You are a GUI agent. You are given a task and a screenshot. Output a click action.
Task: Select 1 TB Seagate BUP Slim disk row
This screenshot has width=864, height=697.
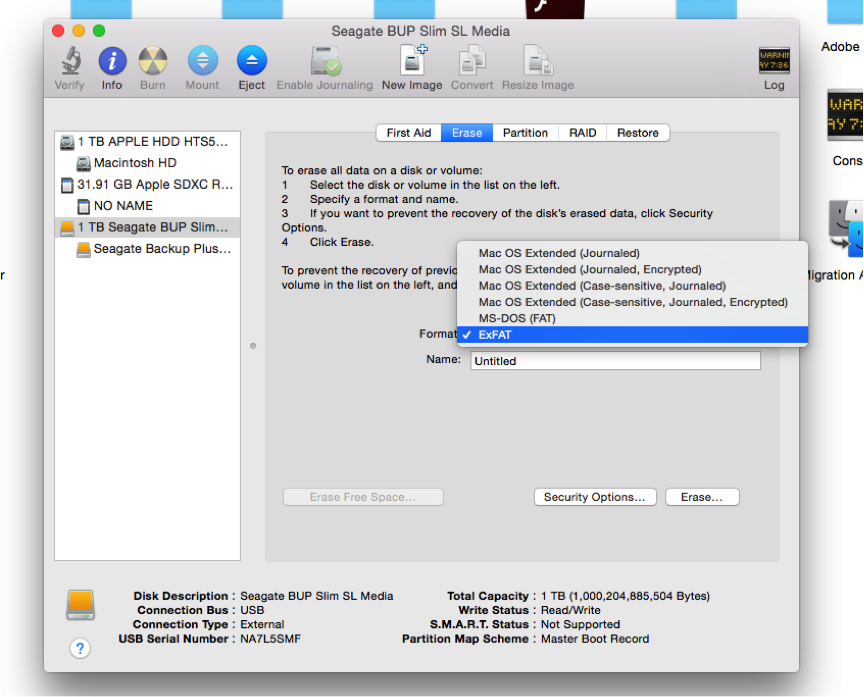coord(148,227)
